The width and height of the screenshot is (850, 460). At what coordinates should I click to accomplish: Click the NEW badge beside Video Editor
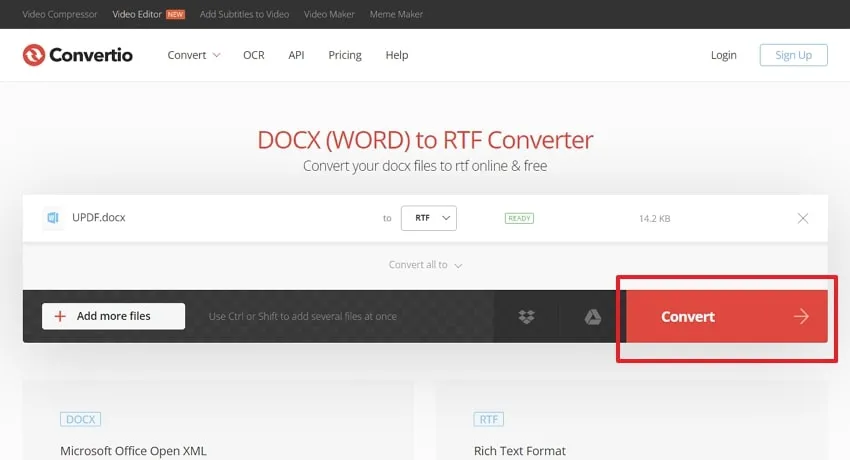coord(175,15)
